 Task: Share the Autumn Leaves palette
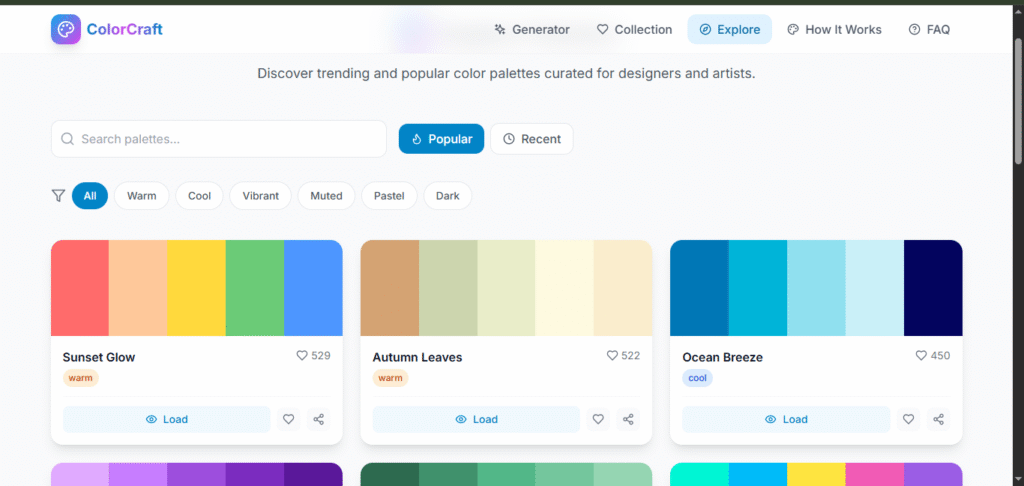coord(628,419)
